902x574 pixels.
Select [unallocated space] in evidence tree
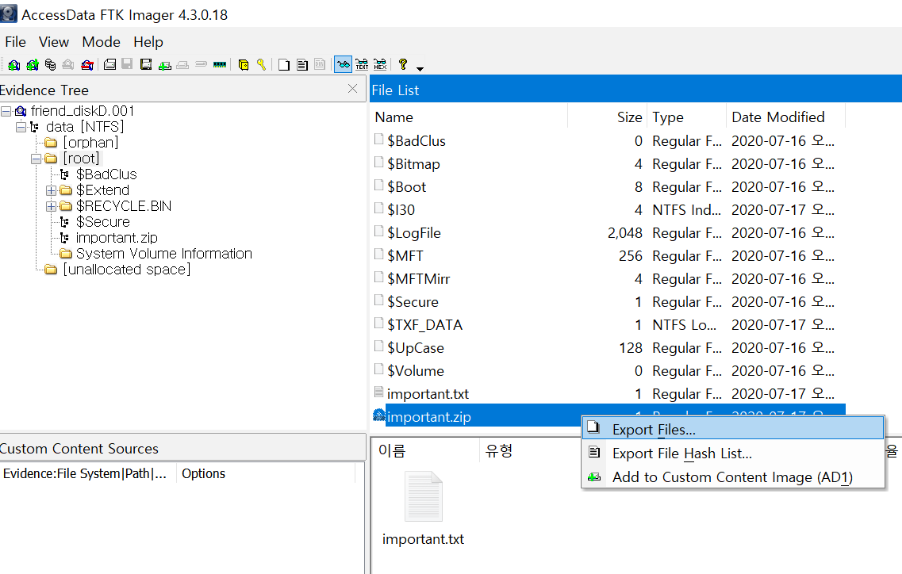click(127, 270)
